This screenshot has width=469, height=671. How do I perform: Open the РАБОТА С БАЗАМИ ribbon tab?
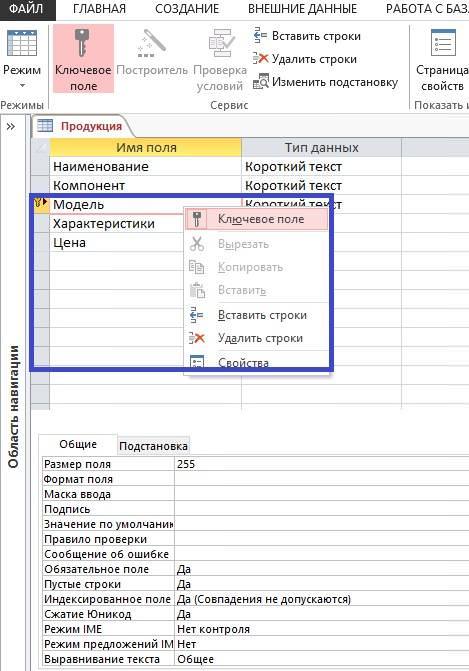(426, 9)
